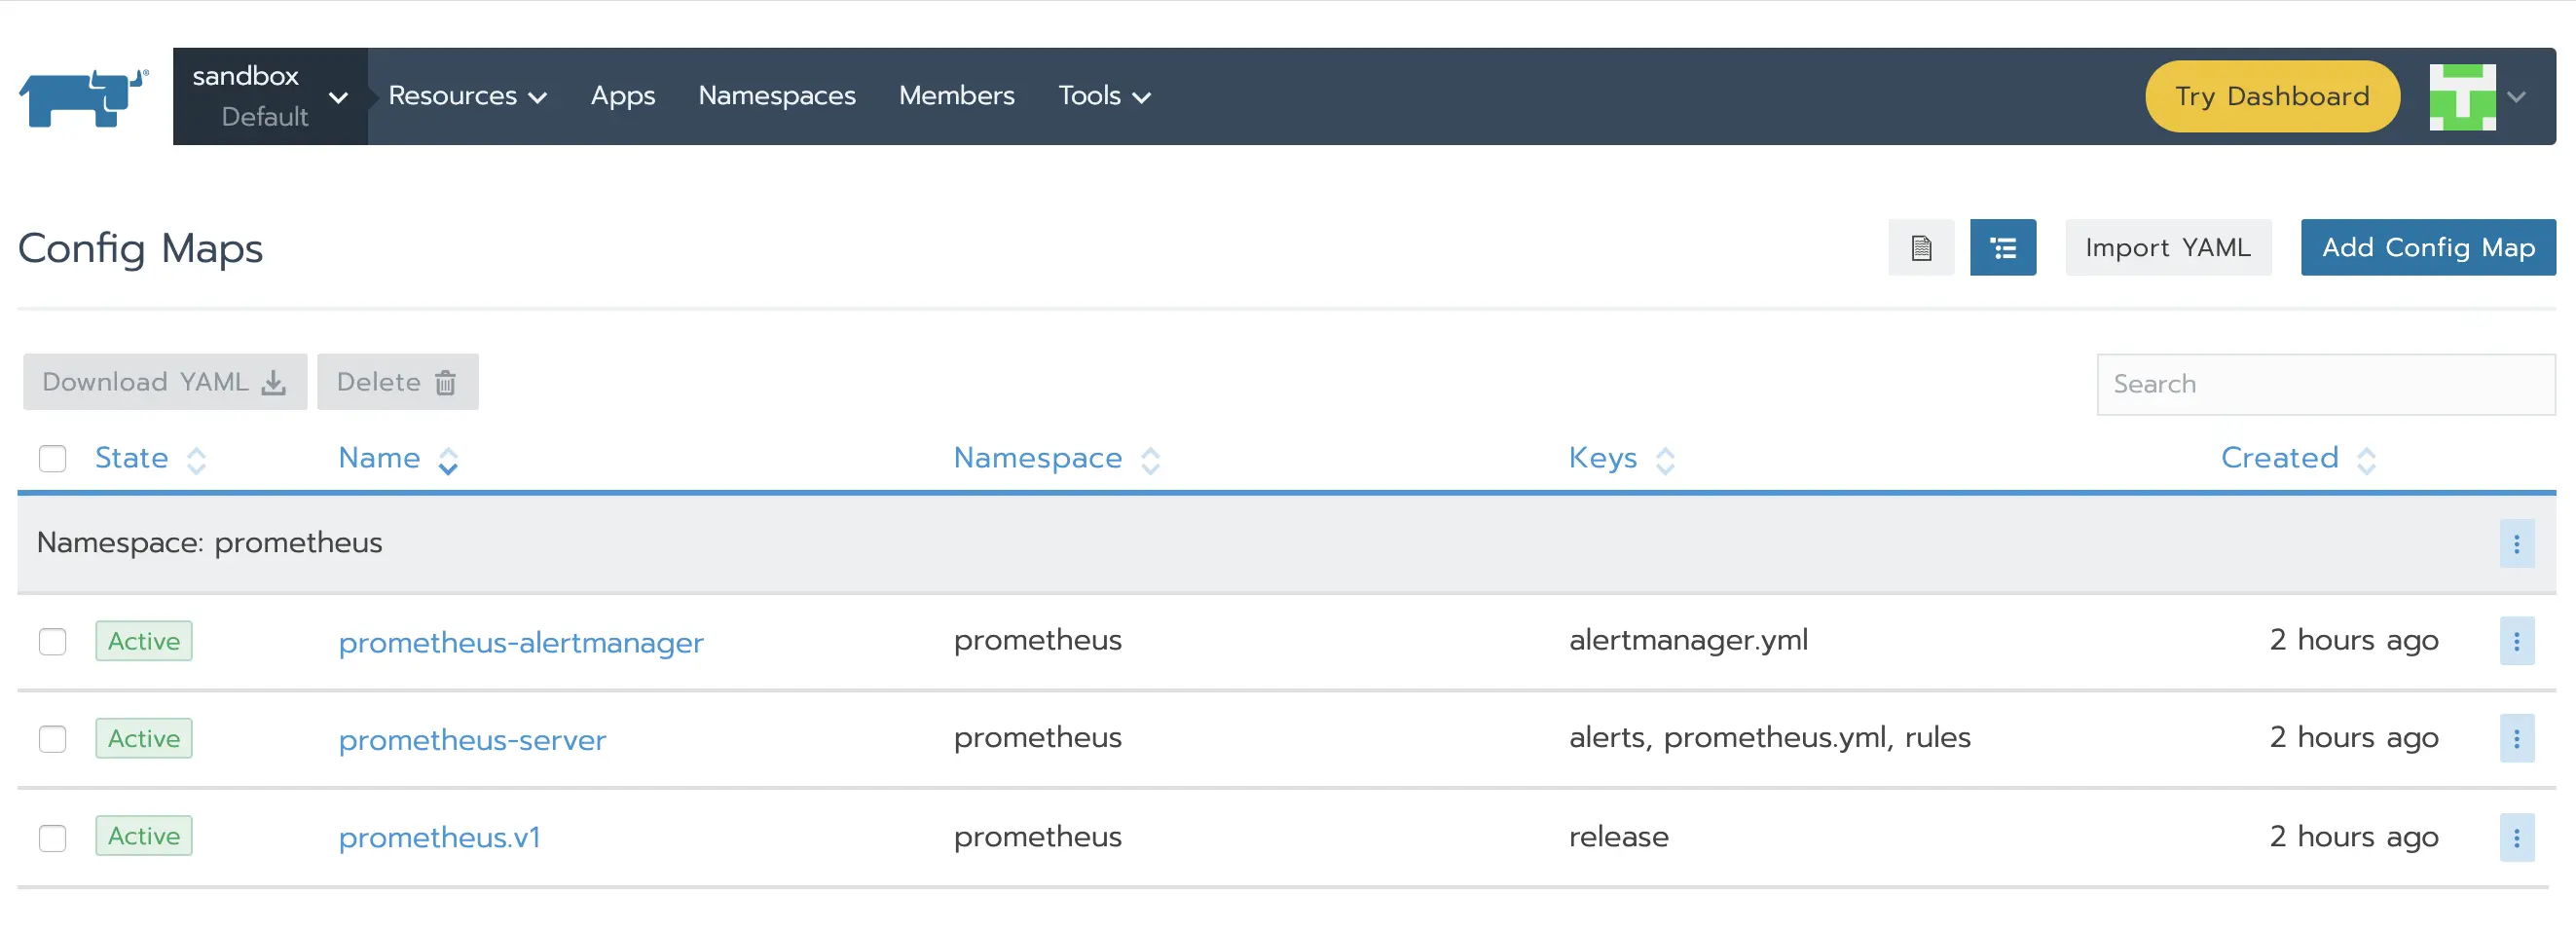Expand the sandbox Default project selector
The height and width of the screenshot is (932, 2576).
[x=269, y=96]
